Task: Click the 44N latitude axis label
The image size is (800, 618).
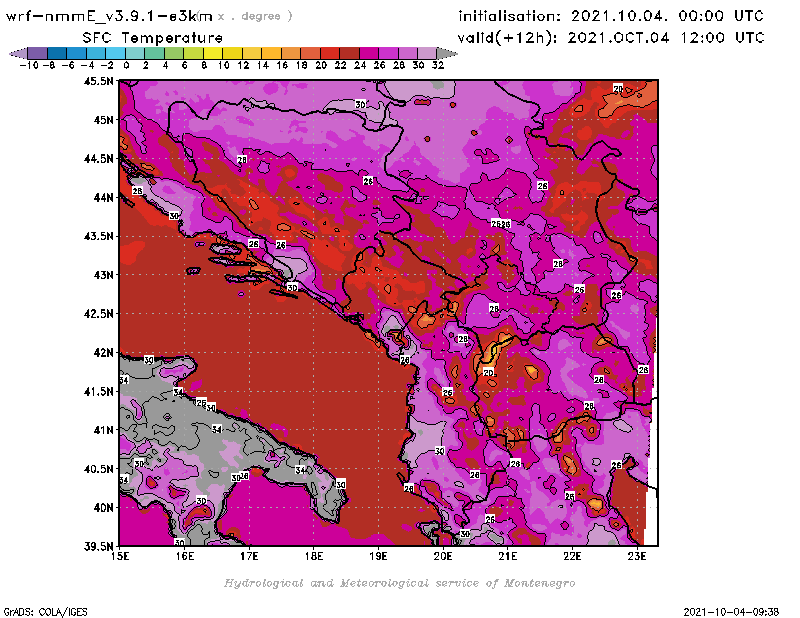Action: coord(103,197)
